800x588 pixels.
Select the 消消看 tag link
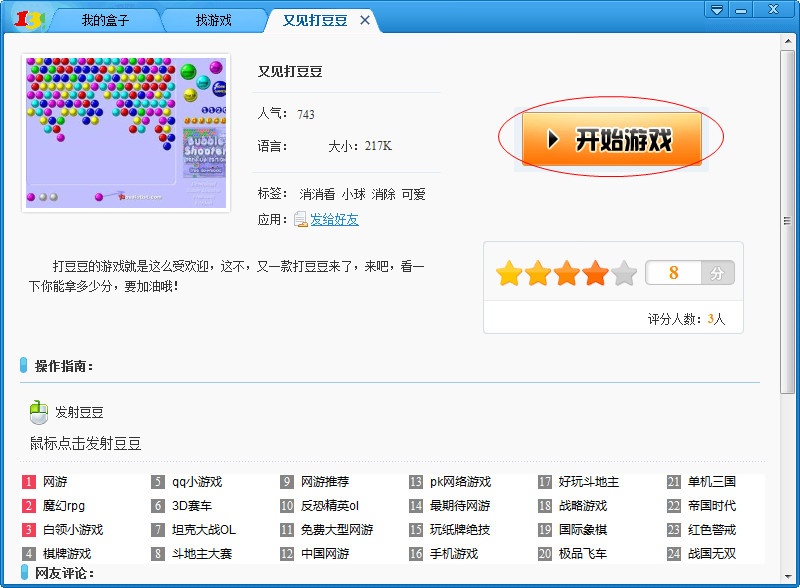[x=318, y=195]
